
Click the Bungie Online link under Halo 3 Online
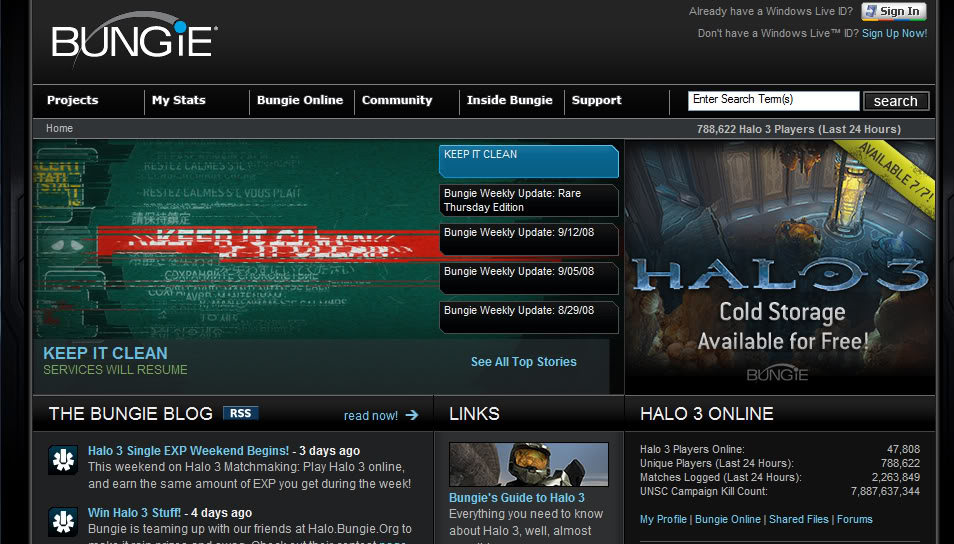click(x=728, y=519)
